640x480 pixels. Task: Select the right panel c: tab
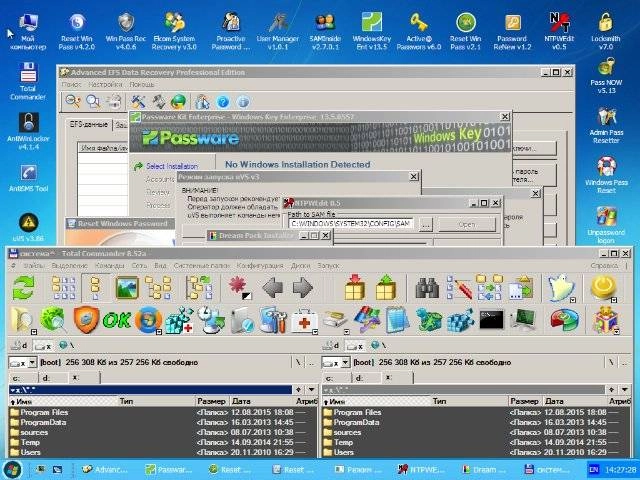tap(336, 378)
